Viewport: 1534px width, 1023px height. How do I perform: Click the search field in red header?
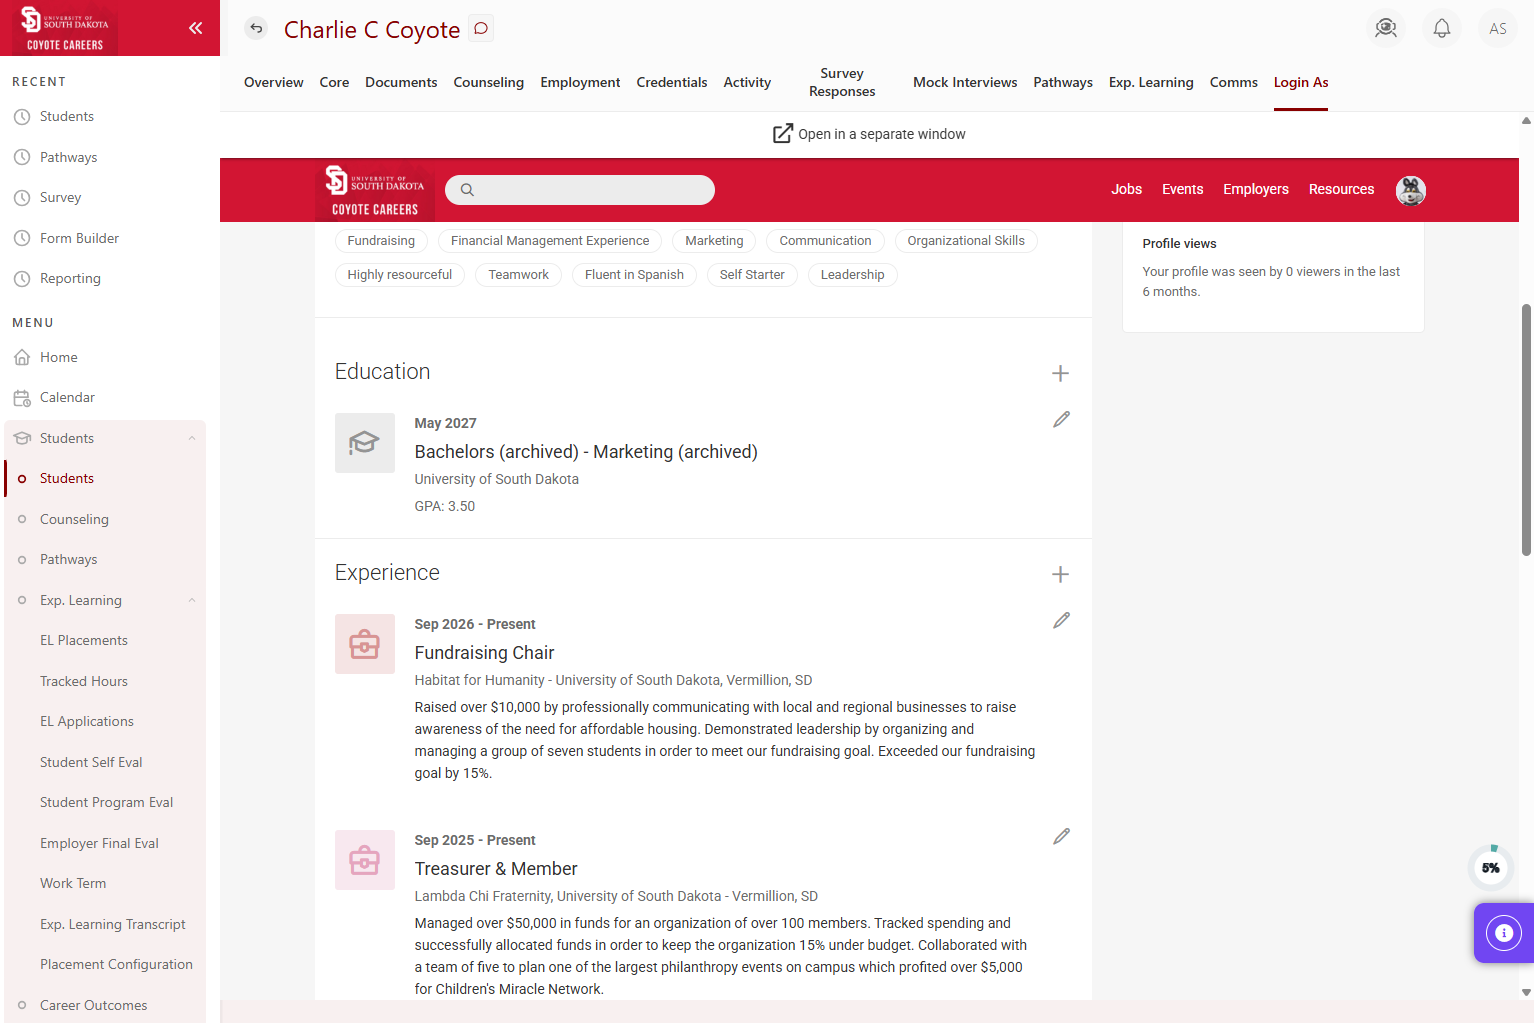[x=580, y=190]
